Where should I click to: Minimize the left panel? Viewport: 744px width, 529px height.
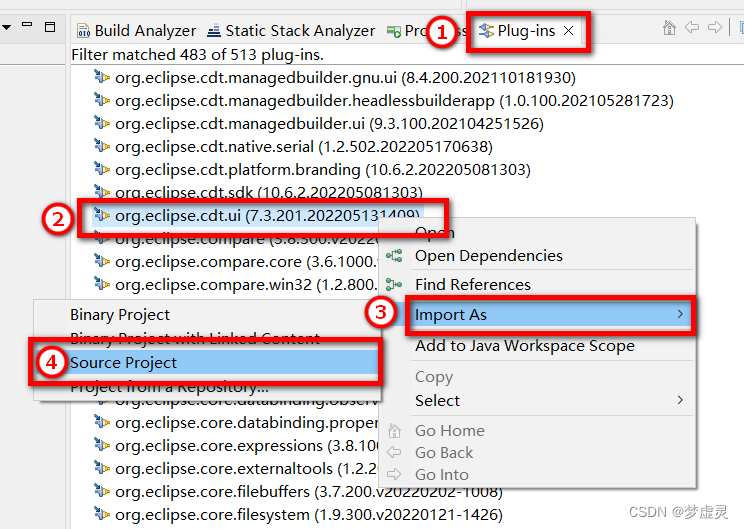point(27,24)
